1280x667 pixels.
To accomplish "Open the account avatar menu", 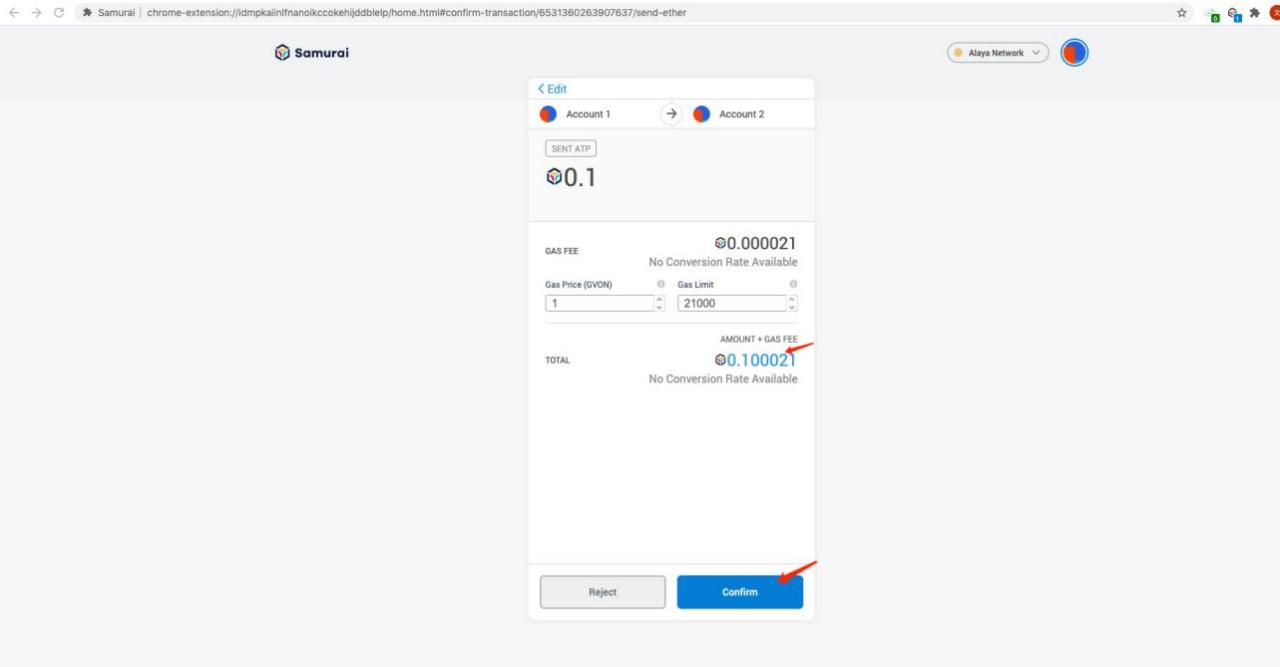I will (x=1074, y=53).
